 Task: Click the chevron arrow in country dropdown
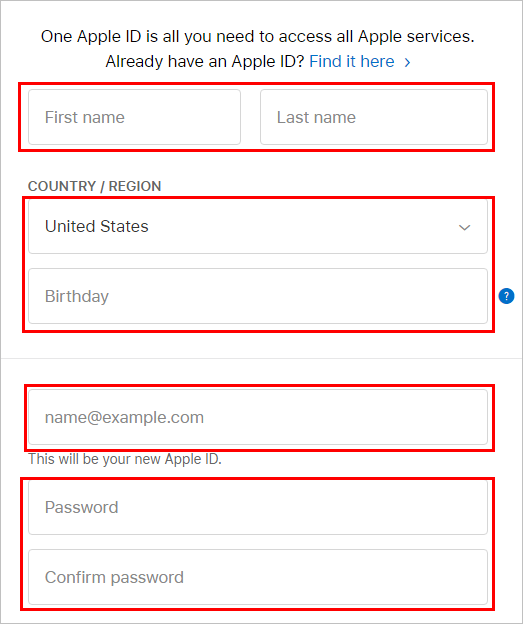[464, 228]
